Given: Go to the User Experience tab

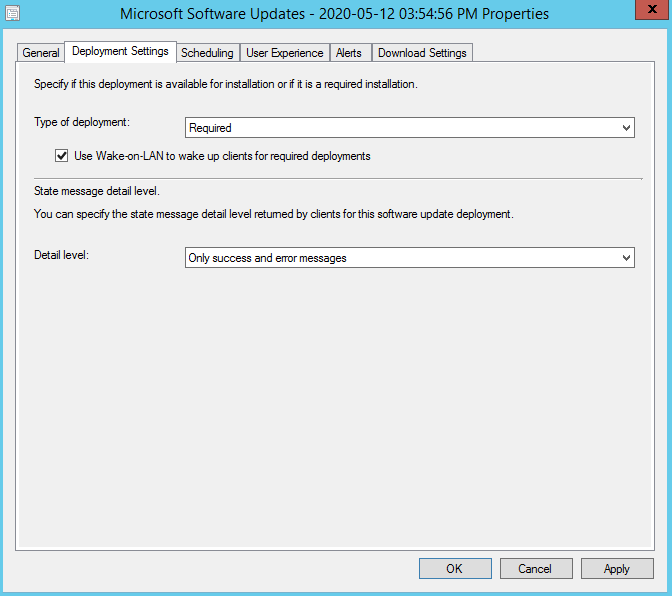Looking at the screenshot, I should (285, 53).
